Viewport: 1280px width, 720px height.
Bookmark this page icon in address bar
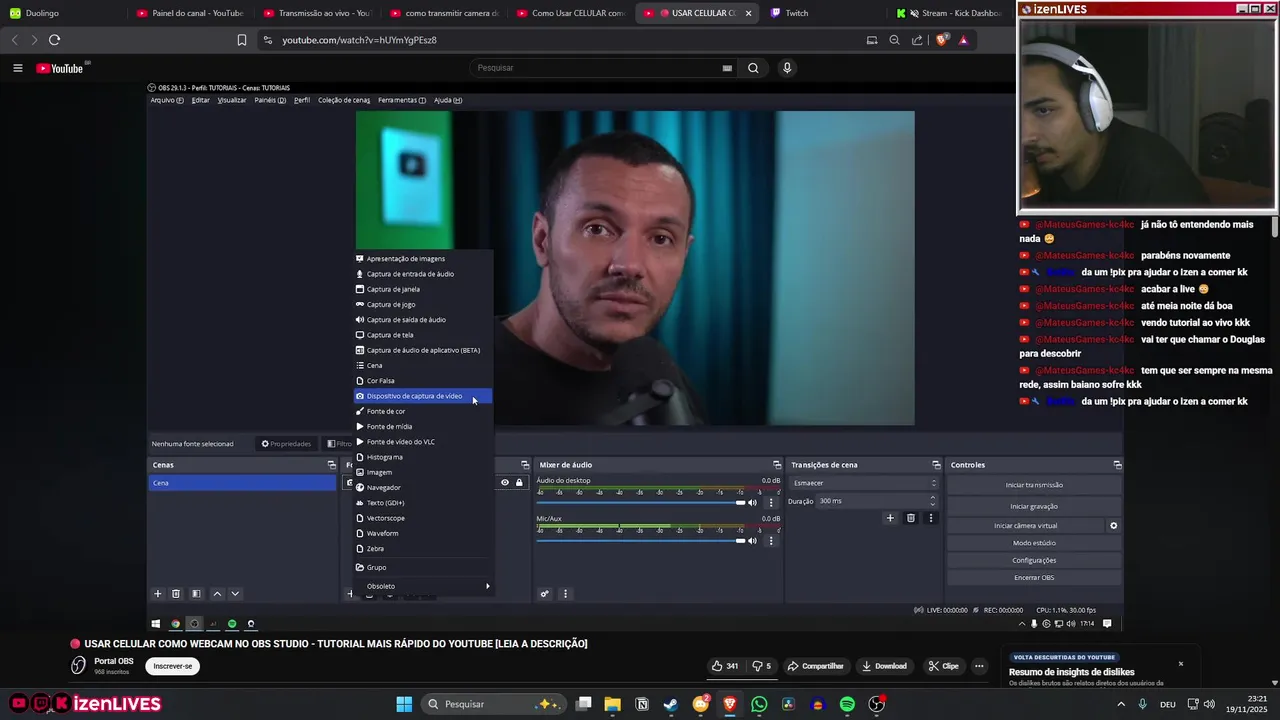[x=241, y=40]
